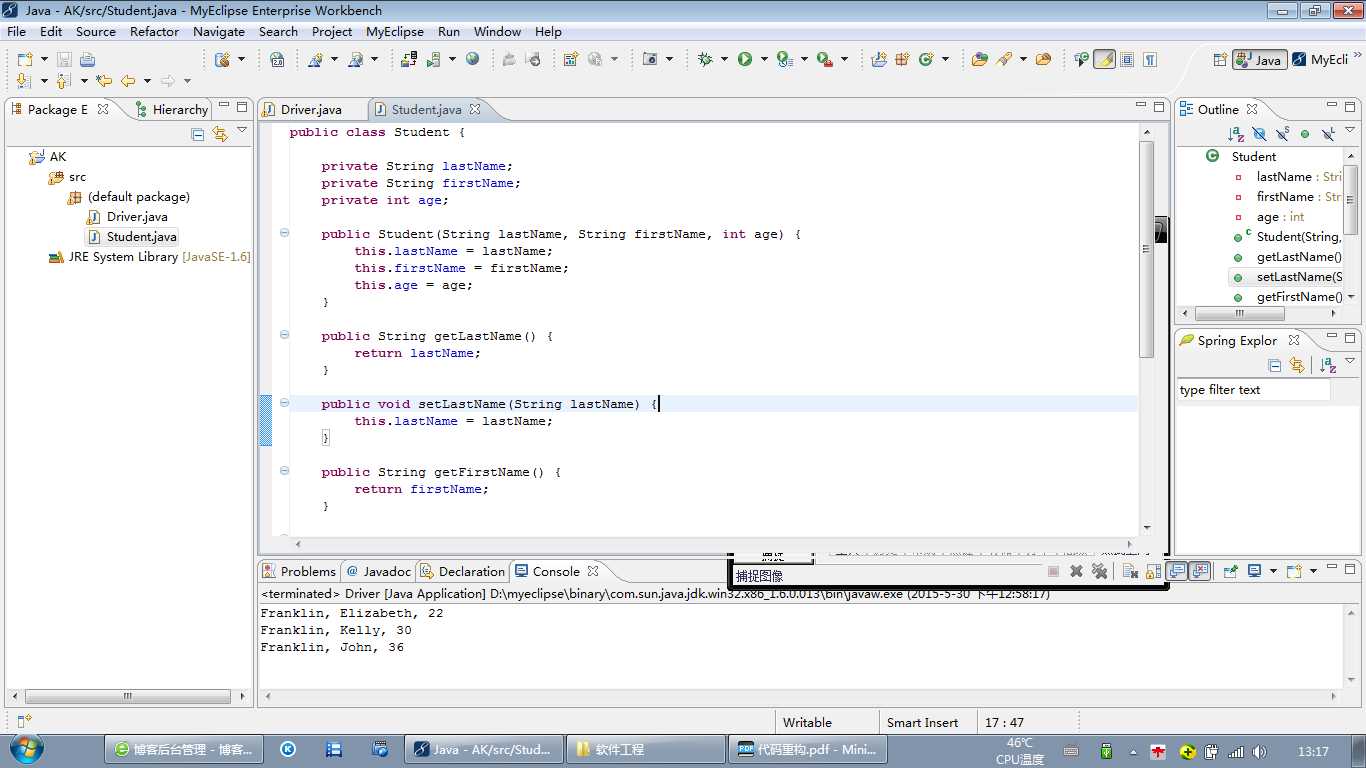Click the Print icon in toolbar
The image size is (1366, 768).
coord(88,59)
